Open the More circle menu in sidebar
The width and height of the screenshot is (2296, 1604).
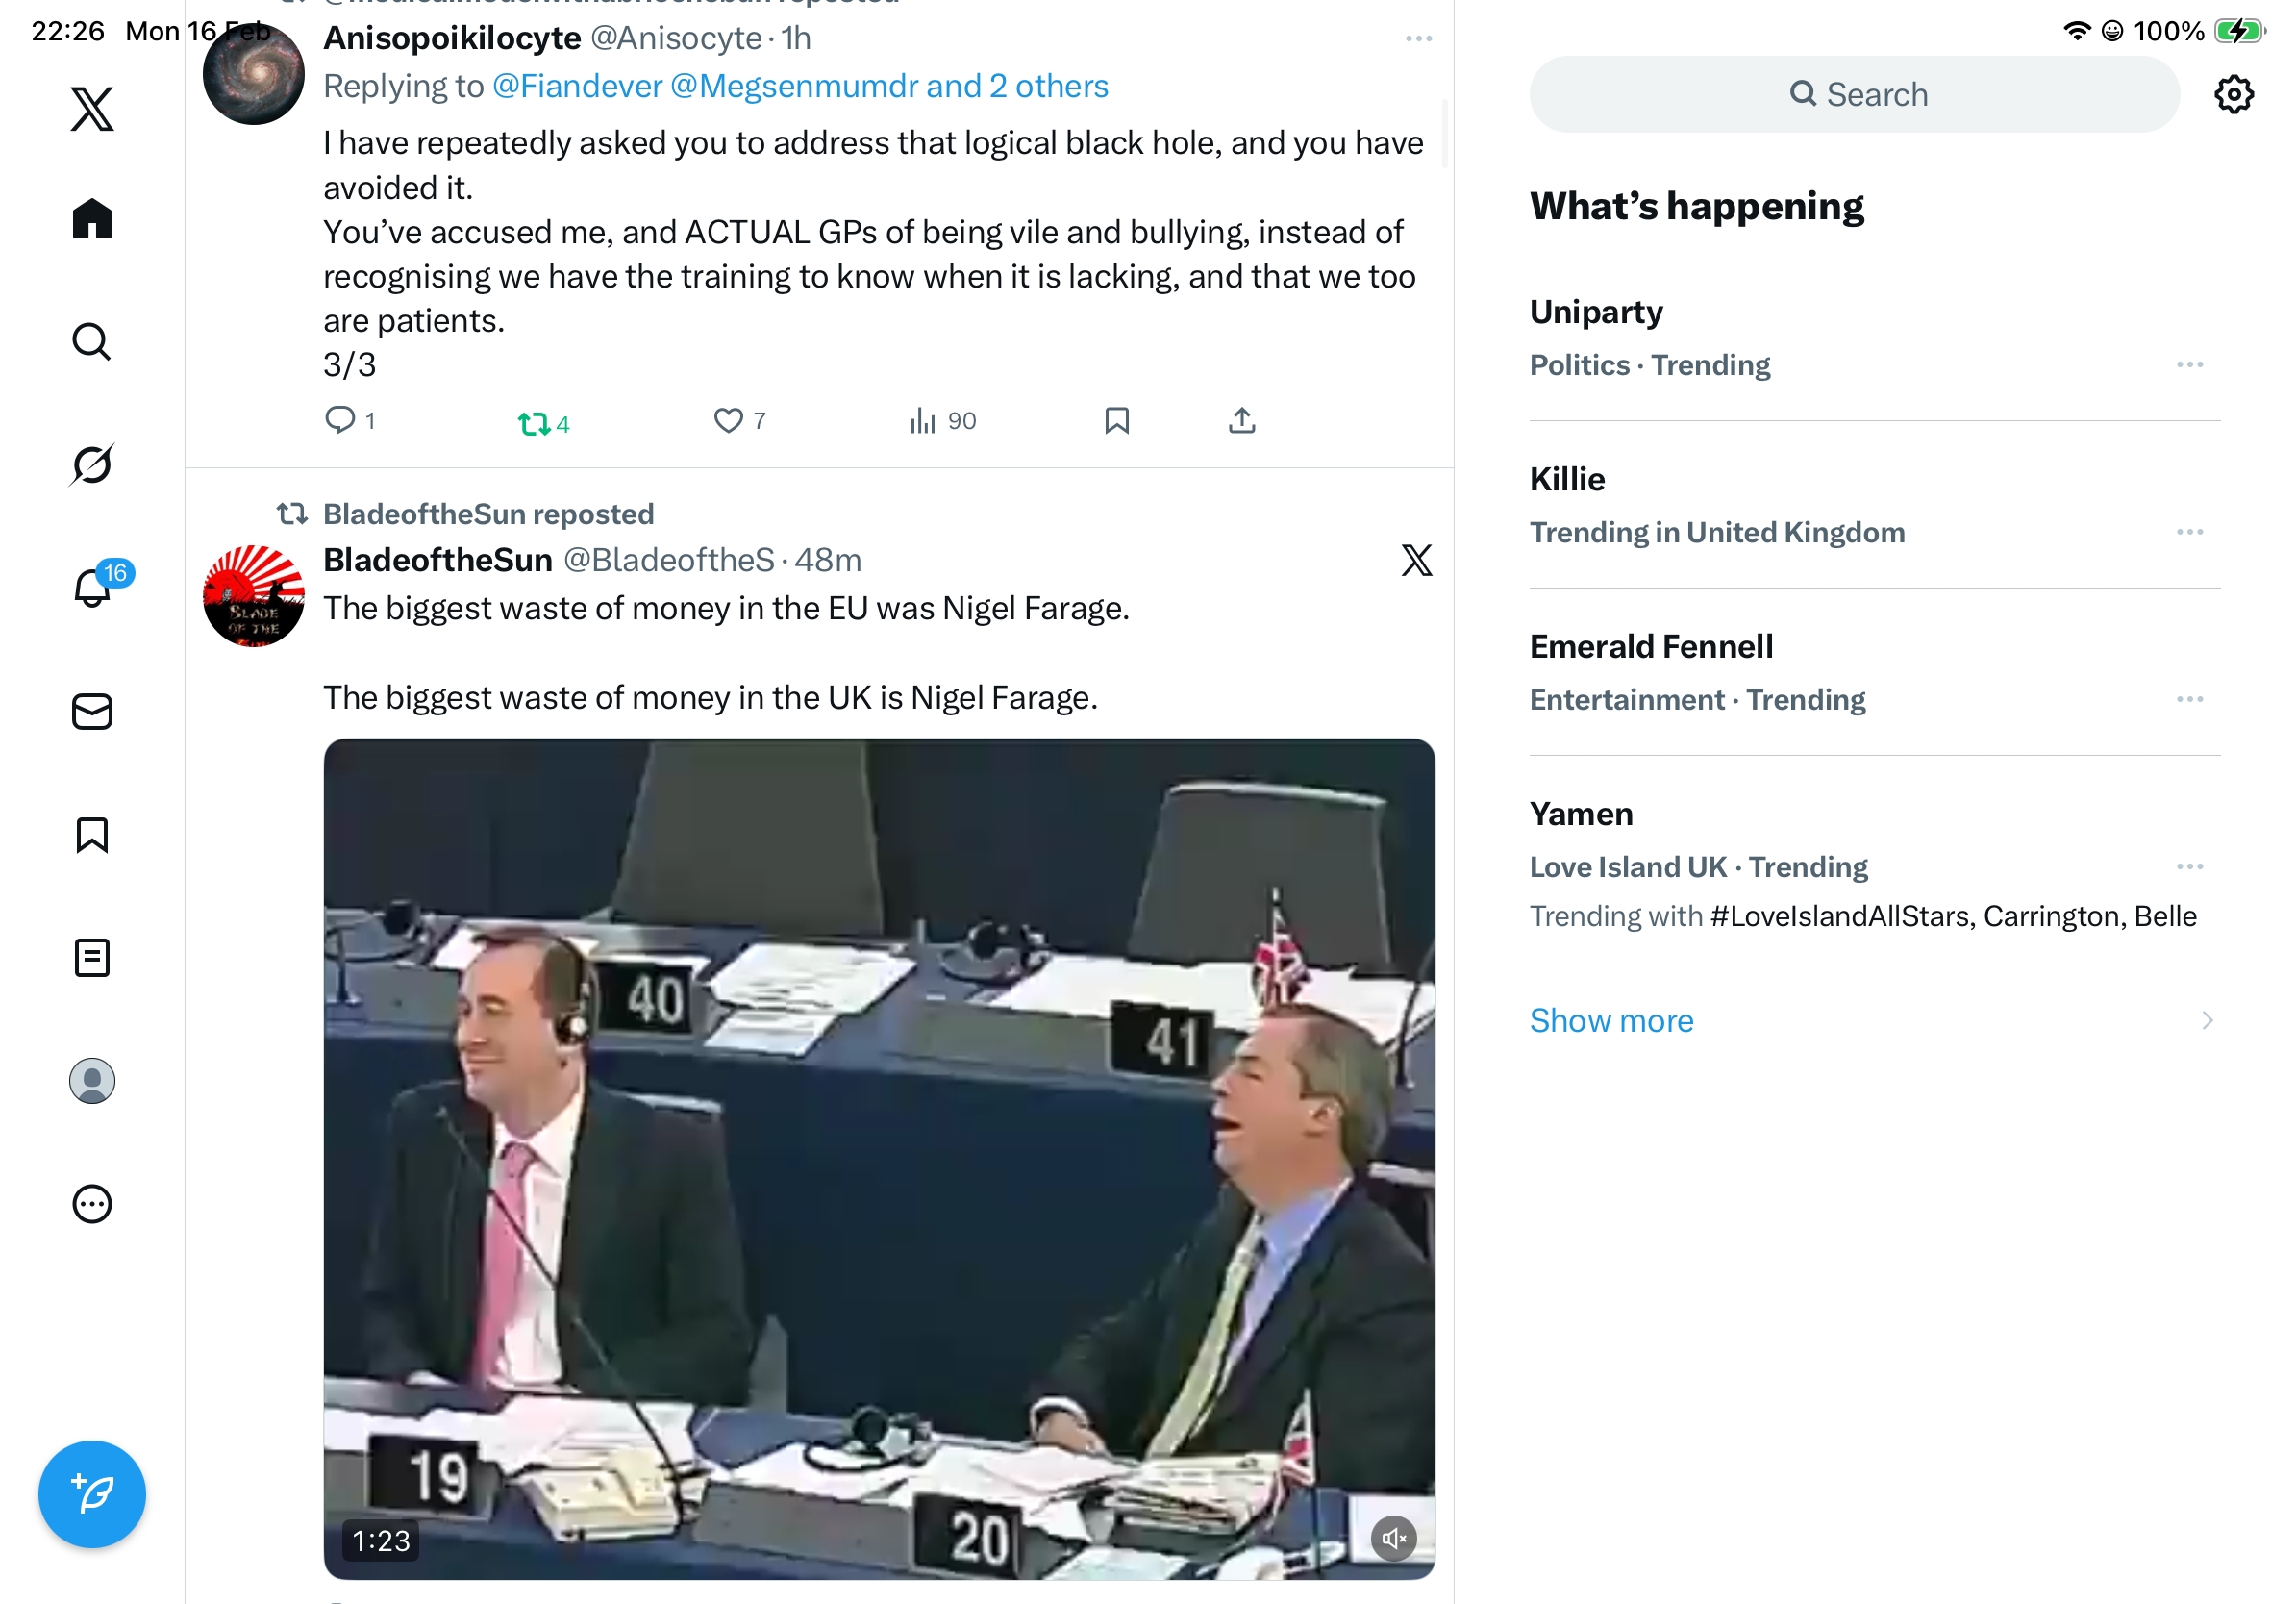point(92,1204)
